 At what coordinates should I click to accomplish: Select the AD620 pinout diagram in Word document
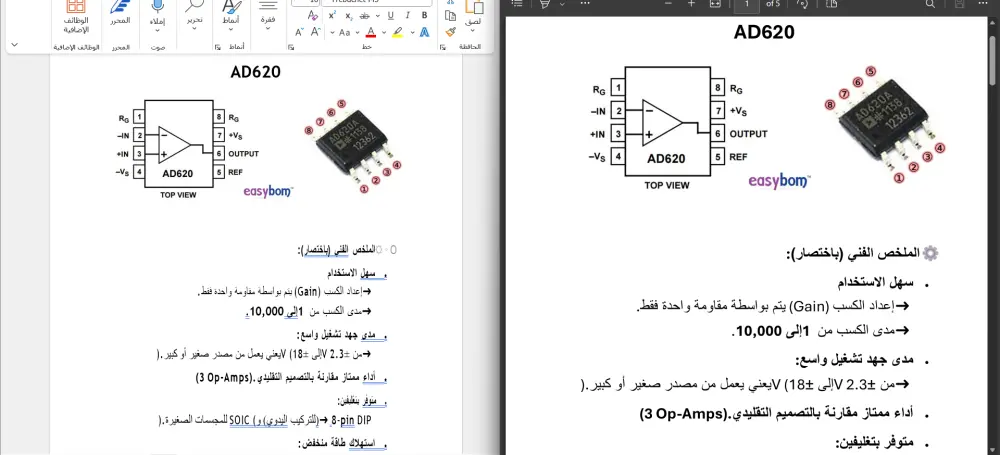(189, 149)
